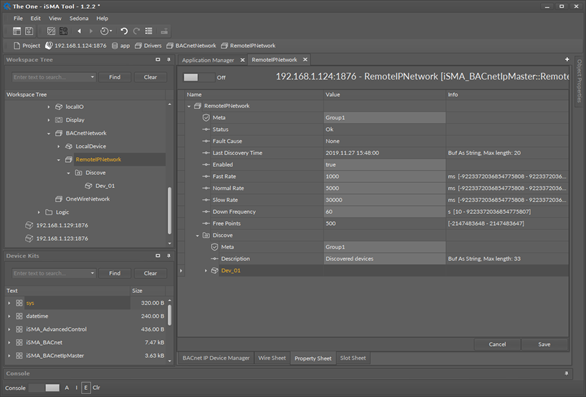Click Find in Device Kits panel
Viewport: 586px width, 397px height.
click(x=114, y=273)
